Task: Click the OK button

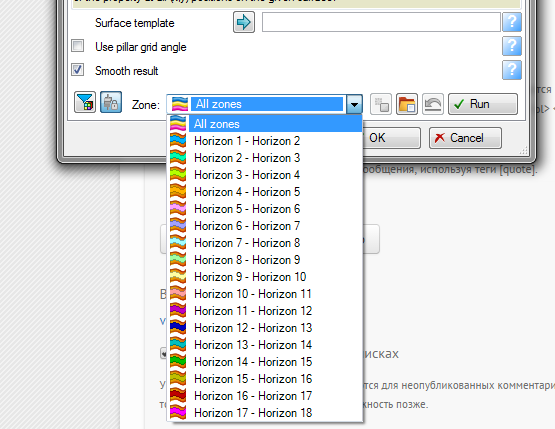Action: point(391,138)
